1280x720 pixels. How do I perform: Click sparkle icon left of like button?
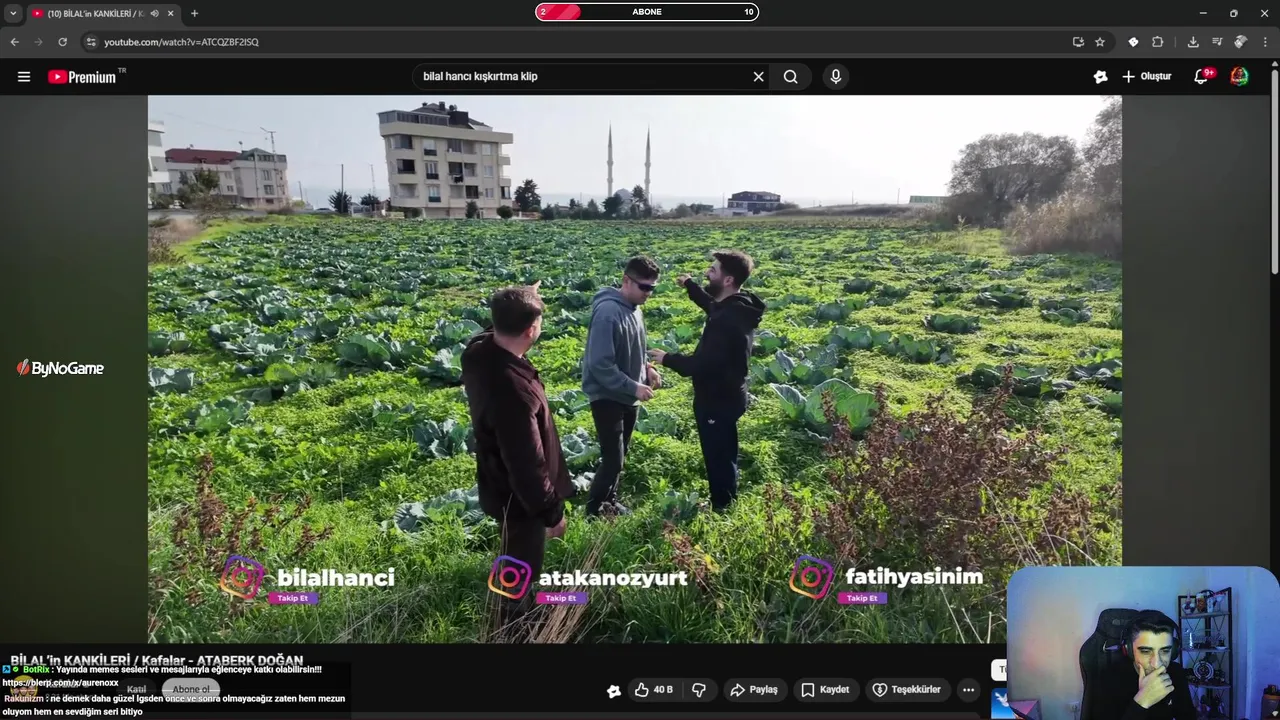click(614, 690)
